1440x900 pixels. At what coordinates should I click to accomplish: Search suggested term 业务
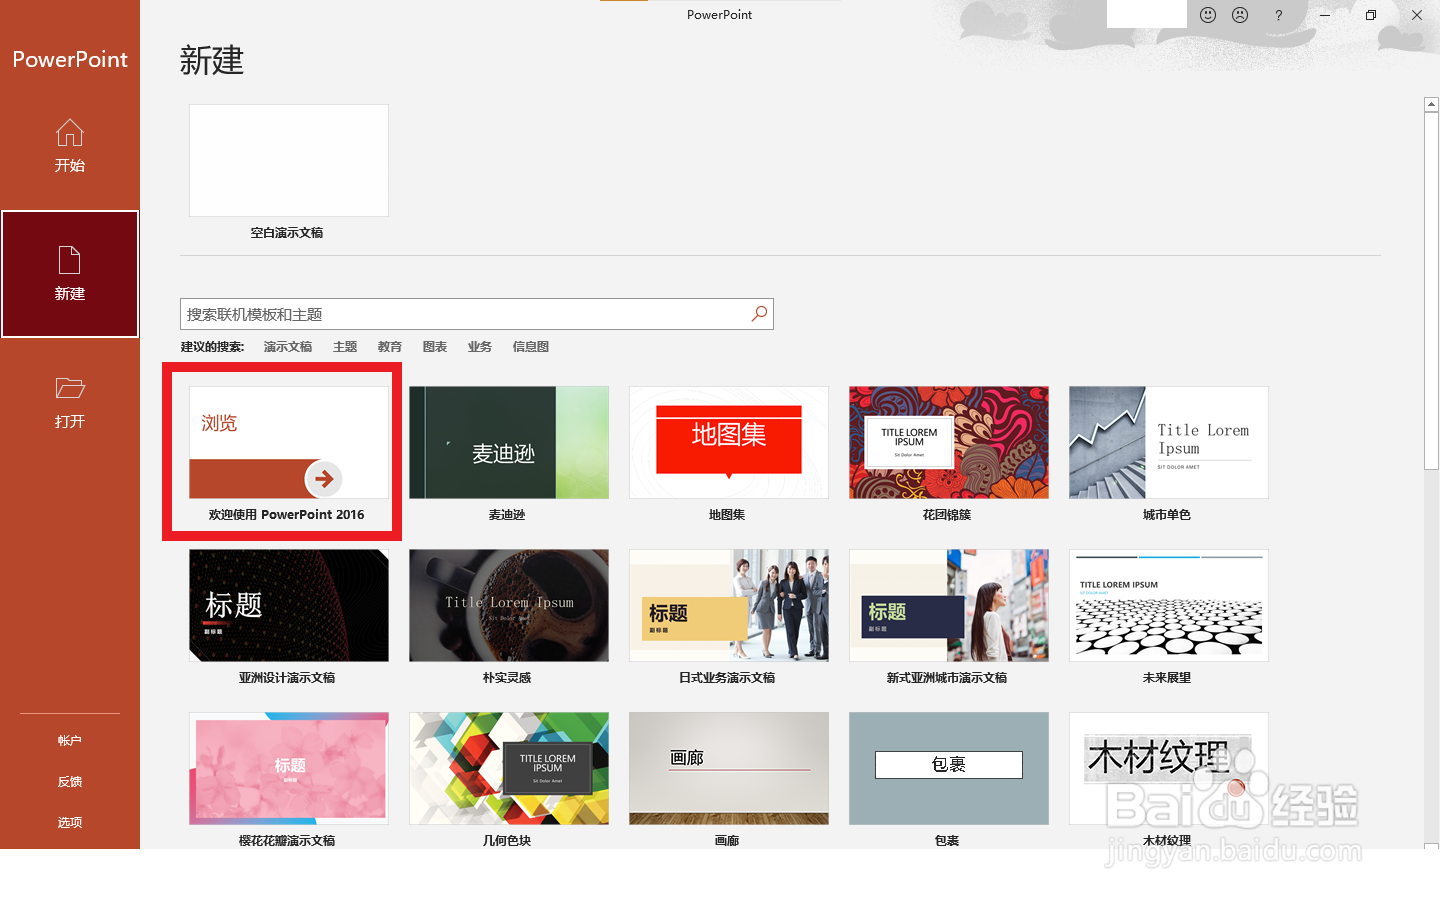480,347
